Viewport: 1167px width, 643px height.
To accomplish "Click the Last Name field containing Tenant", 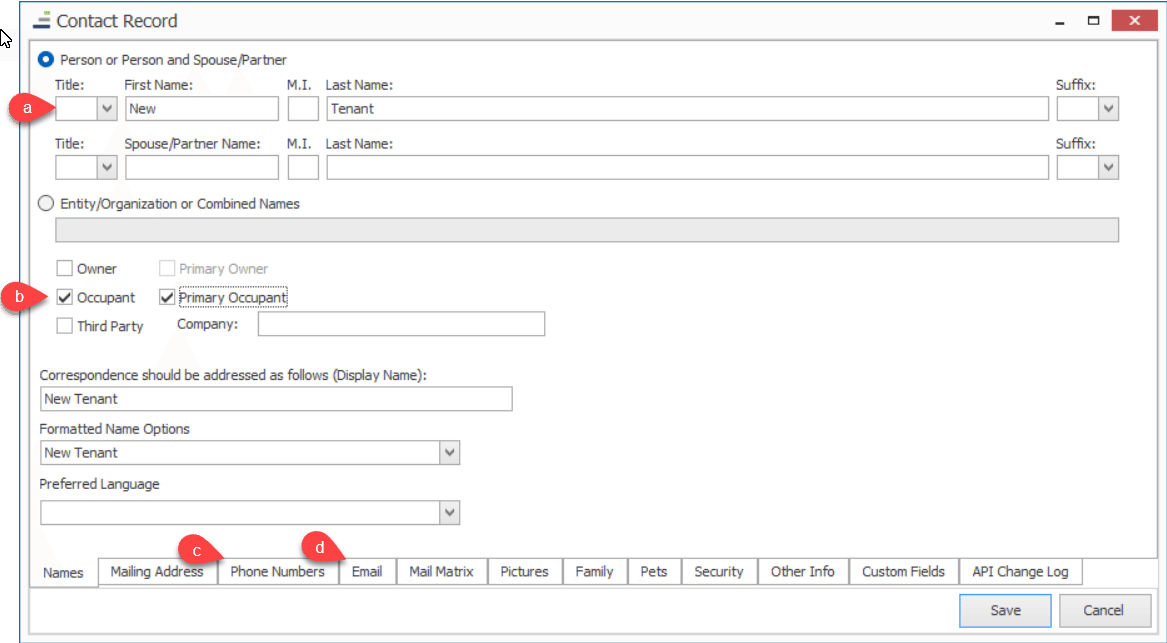I will click(688, 109).
